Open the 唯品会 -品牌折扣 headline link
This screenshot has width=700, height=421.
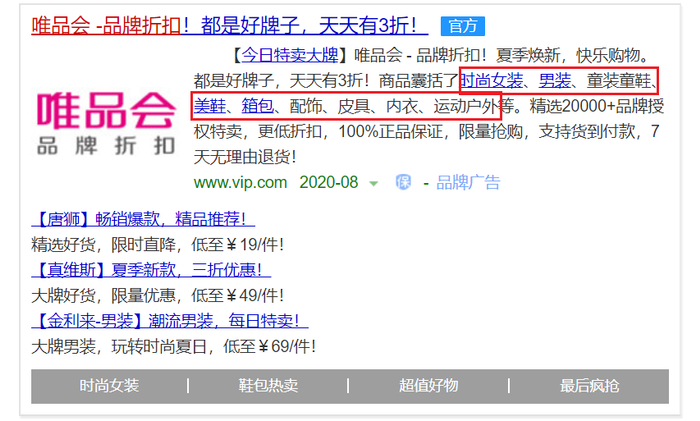pos(229,25)
